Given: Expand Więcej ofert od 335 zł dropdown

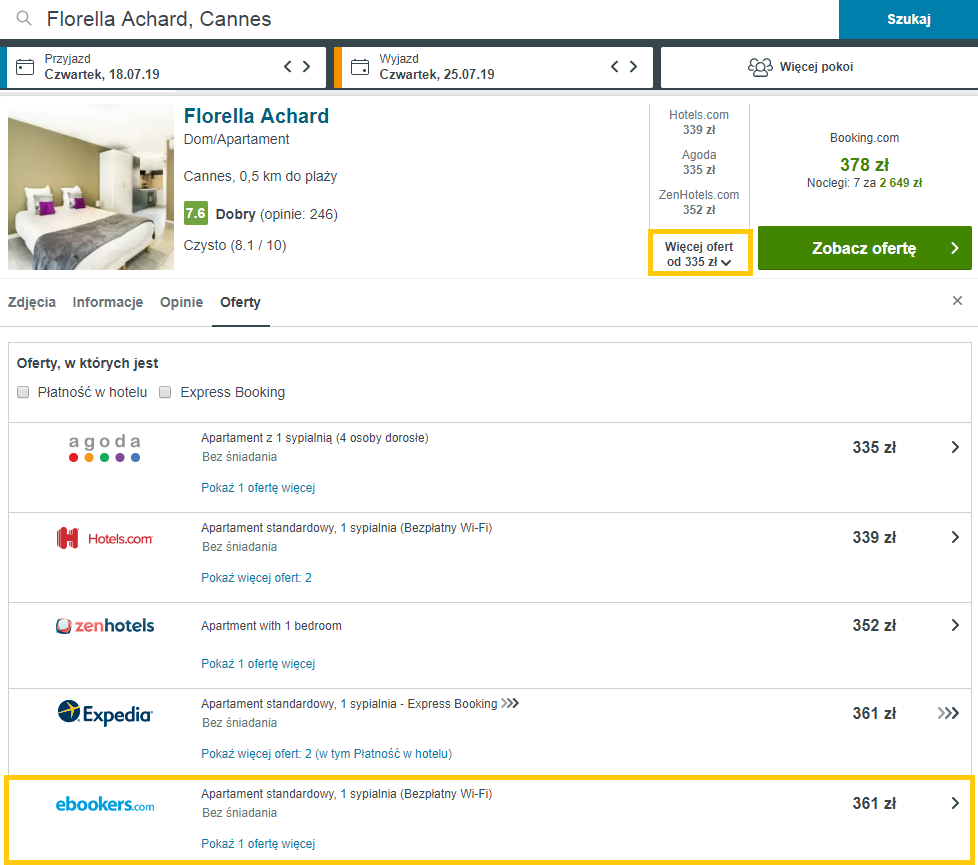Looking at the screenshot, I should (700, 253).
